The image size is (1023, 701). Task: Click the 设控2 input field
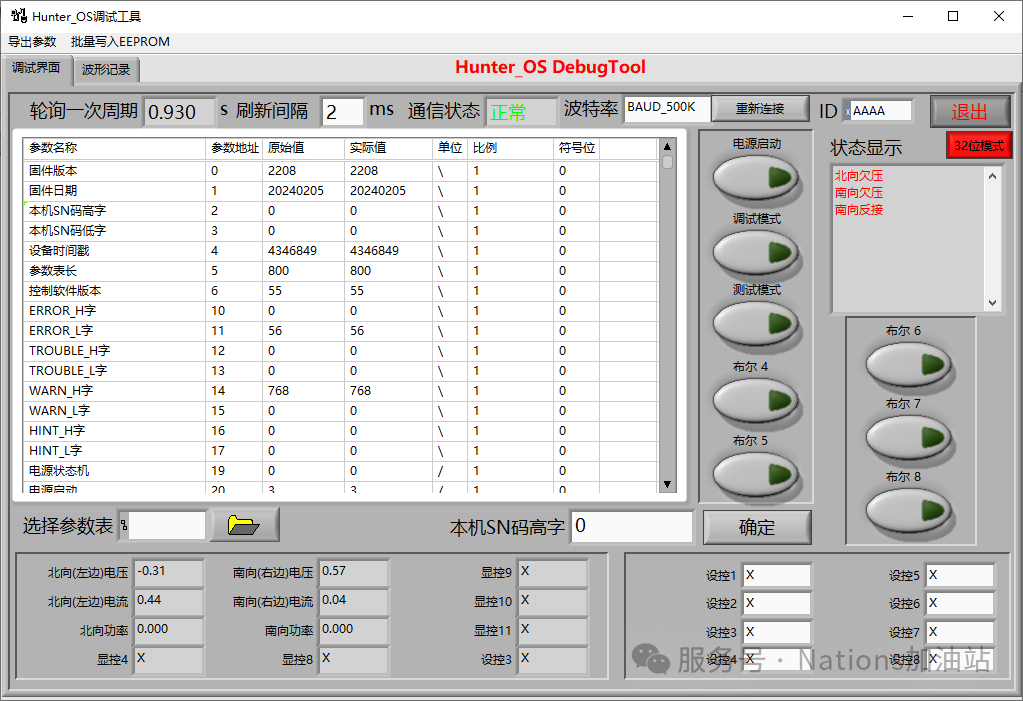pyautogui.click(x=776, y=603)
